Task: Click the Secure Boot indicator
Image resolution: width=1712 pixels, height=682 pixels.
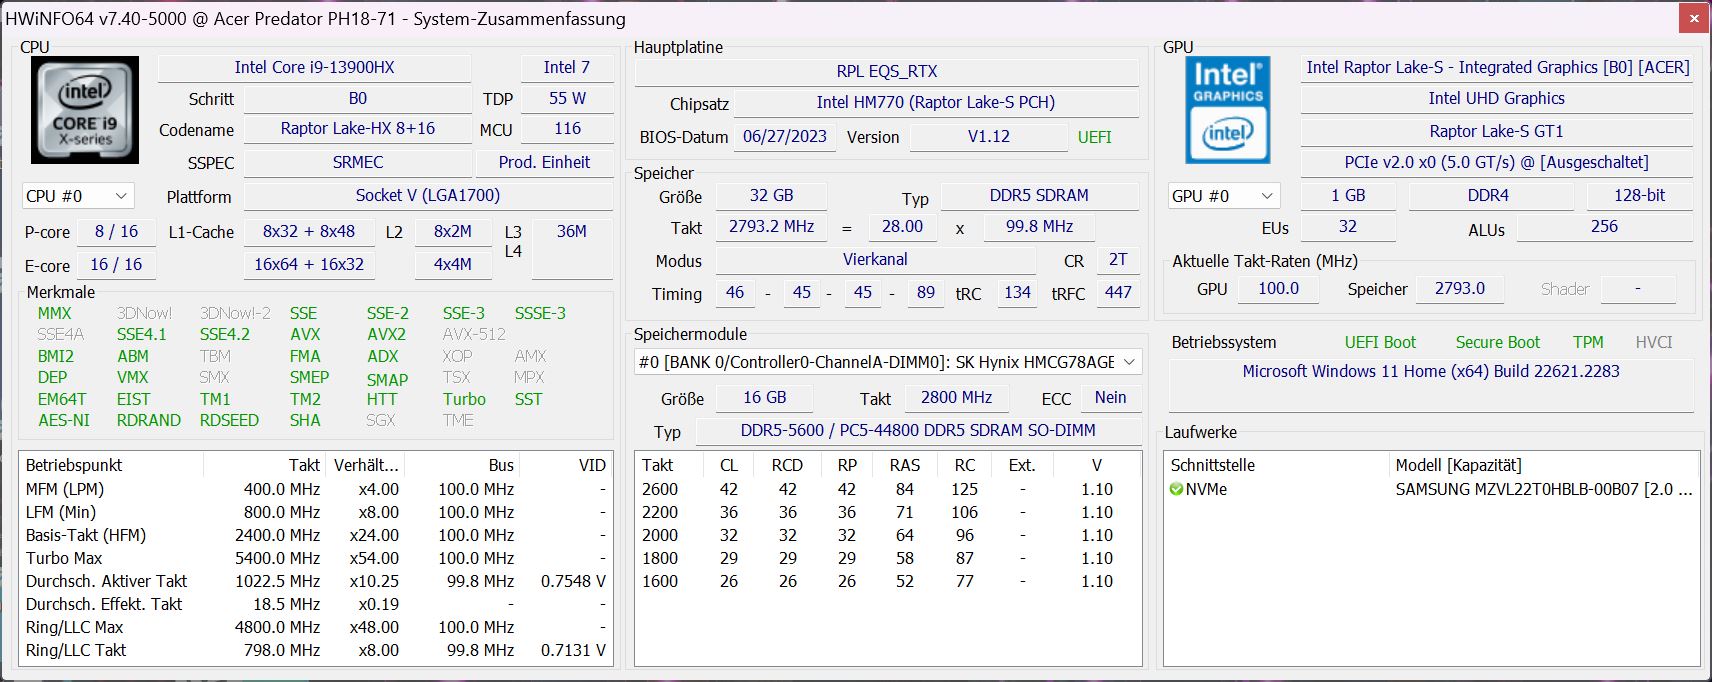Action: pyautogui.click(x=1497, y=342)
